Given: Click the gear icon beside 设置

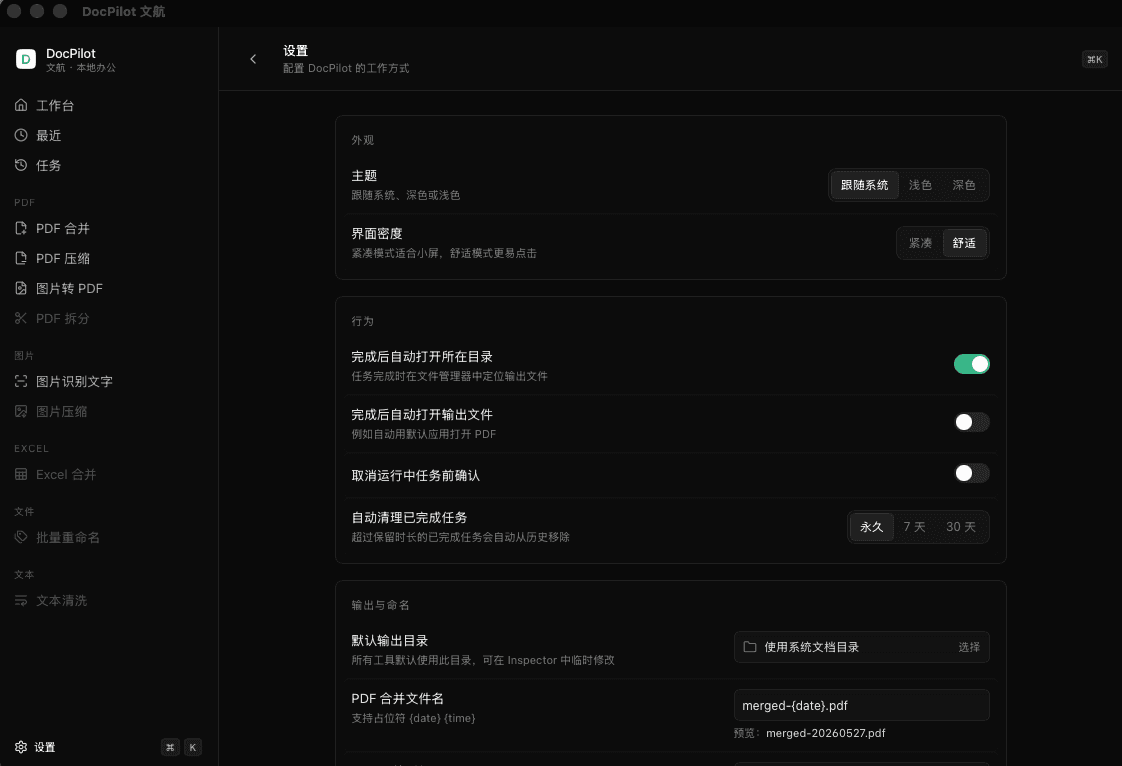Looking at the screenshot, I should [21, 747].
